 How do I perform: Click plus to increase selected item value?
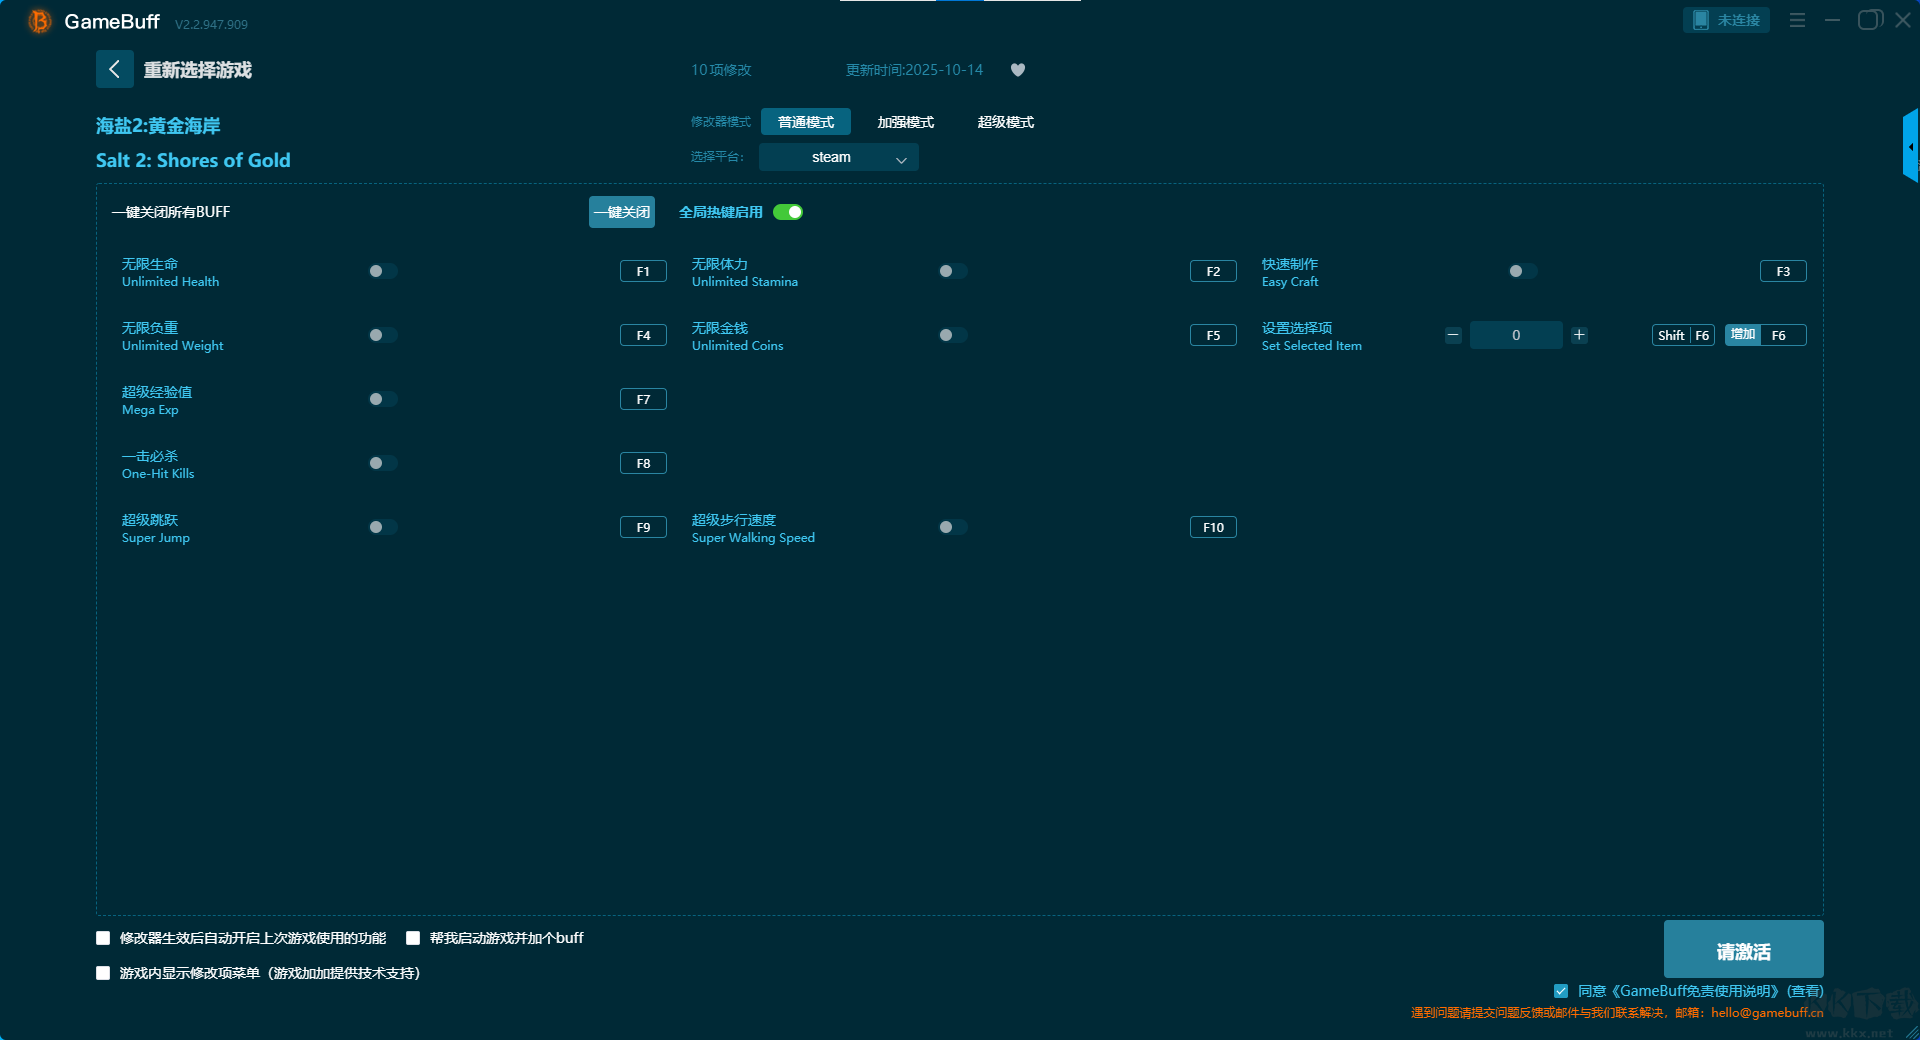(1579, 335)
